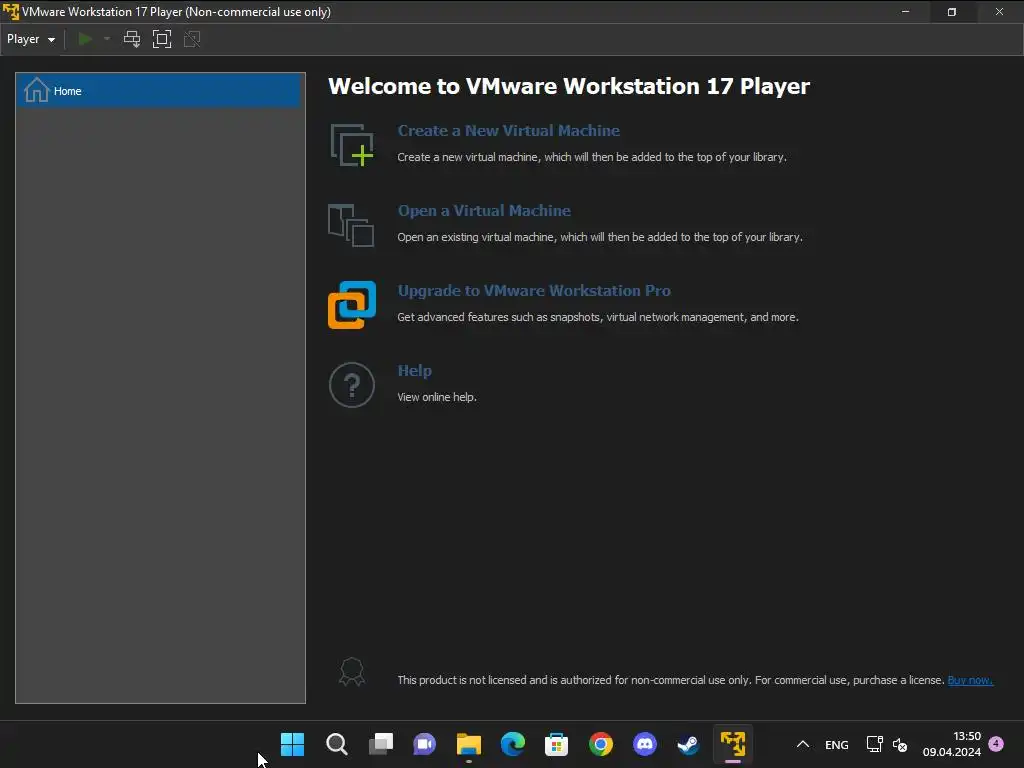Open Steam from the taskbar

tap(688, 744)
